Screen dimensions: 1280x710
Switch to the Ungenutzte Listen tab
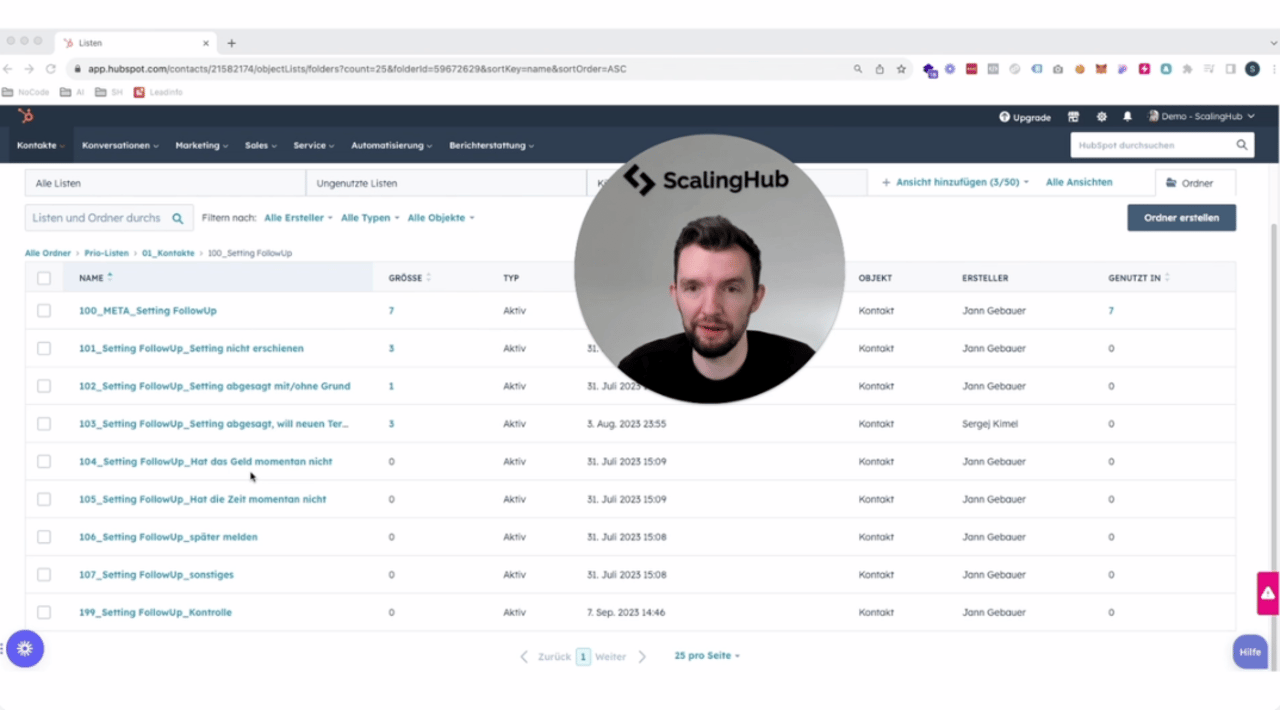pos(446,183)
